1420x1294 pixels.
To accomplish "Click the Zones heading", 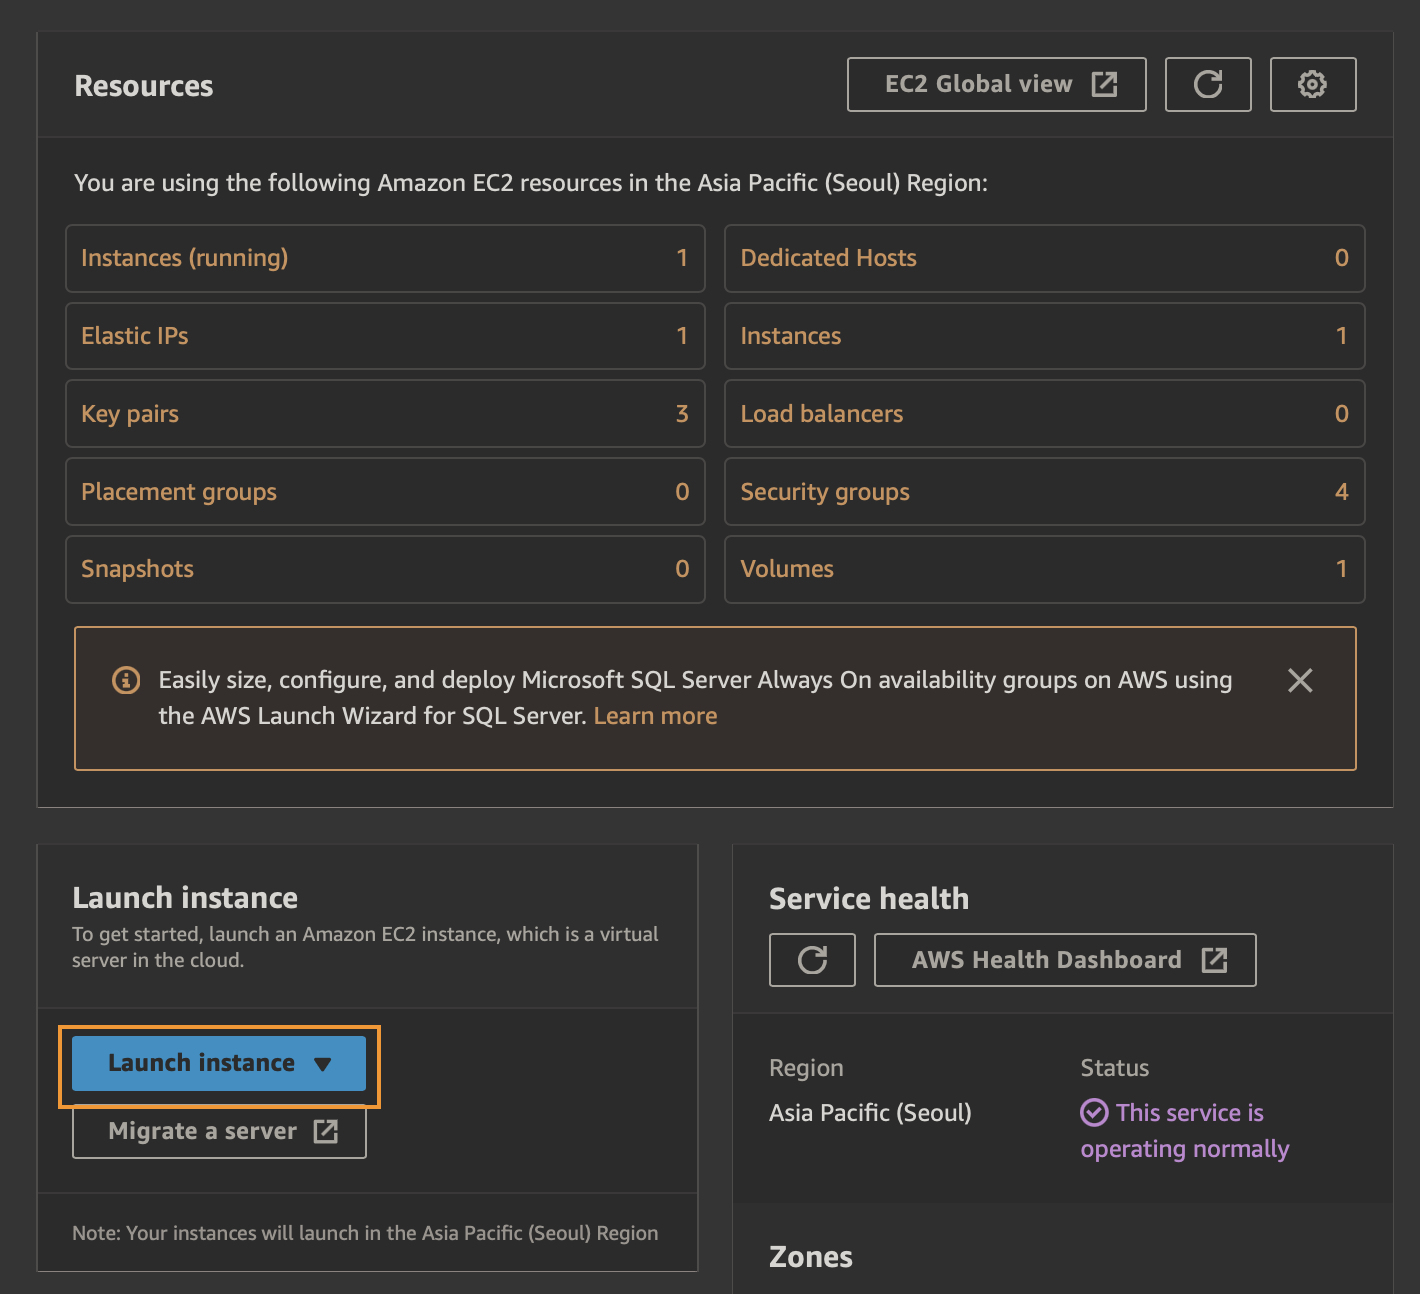I will (811, 1257).
